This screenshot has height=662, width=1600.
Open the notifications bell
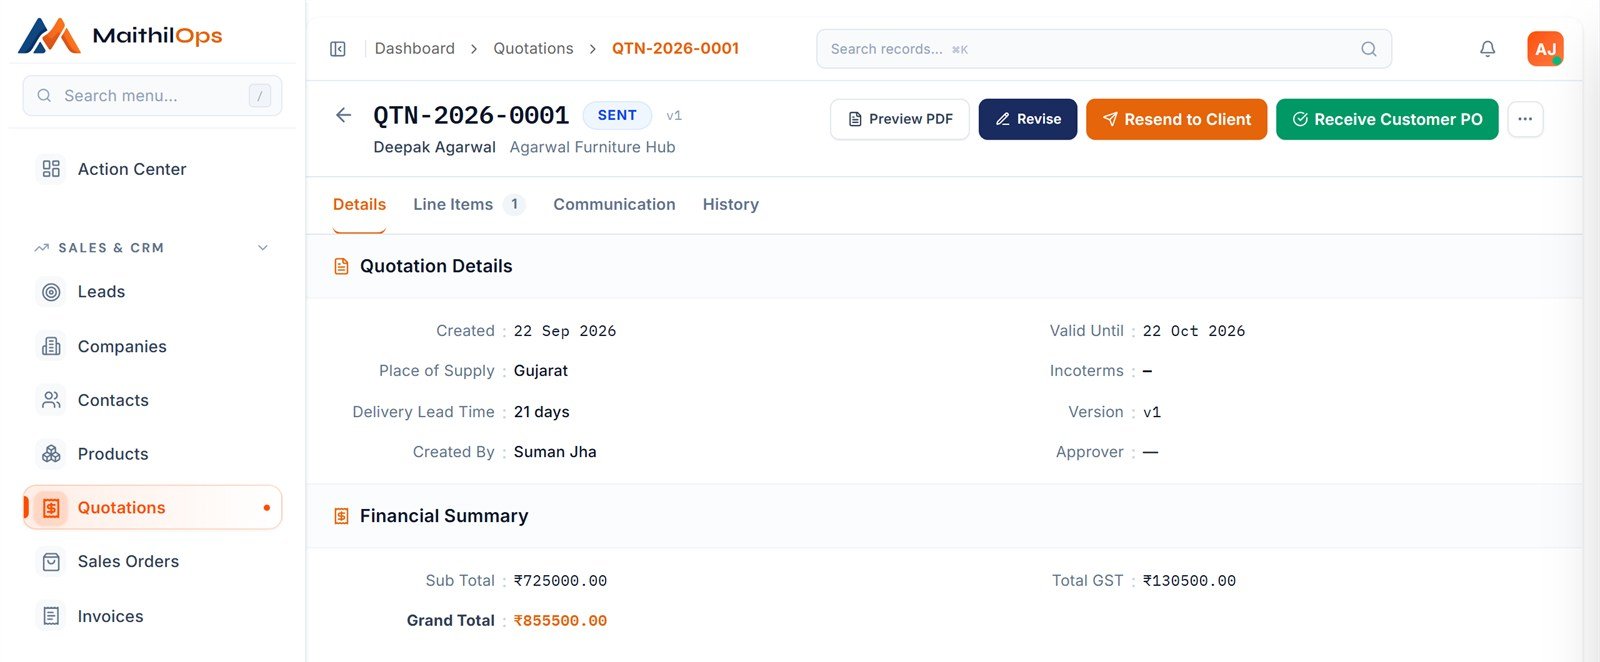tap(1488, 49)
